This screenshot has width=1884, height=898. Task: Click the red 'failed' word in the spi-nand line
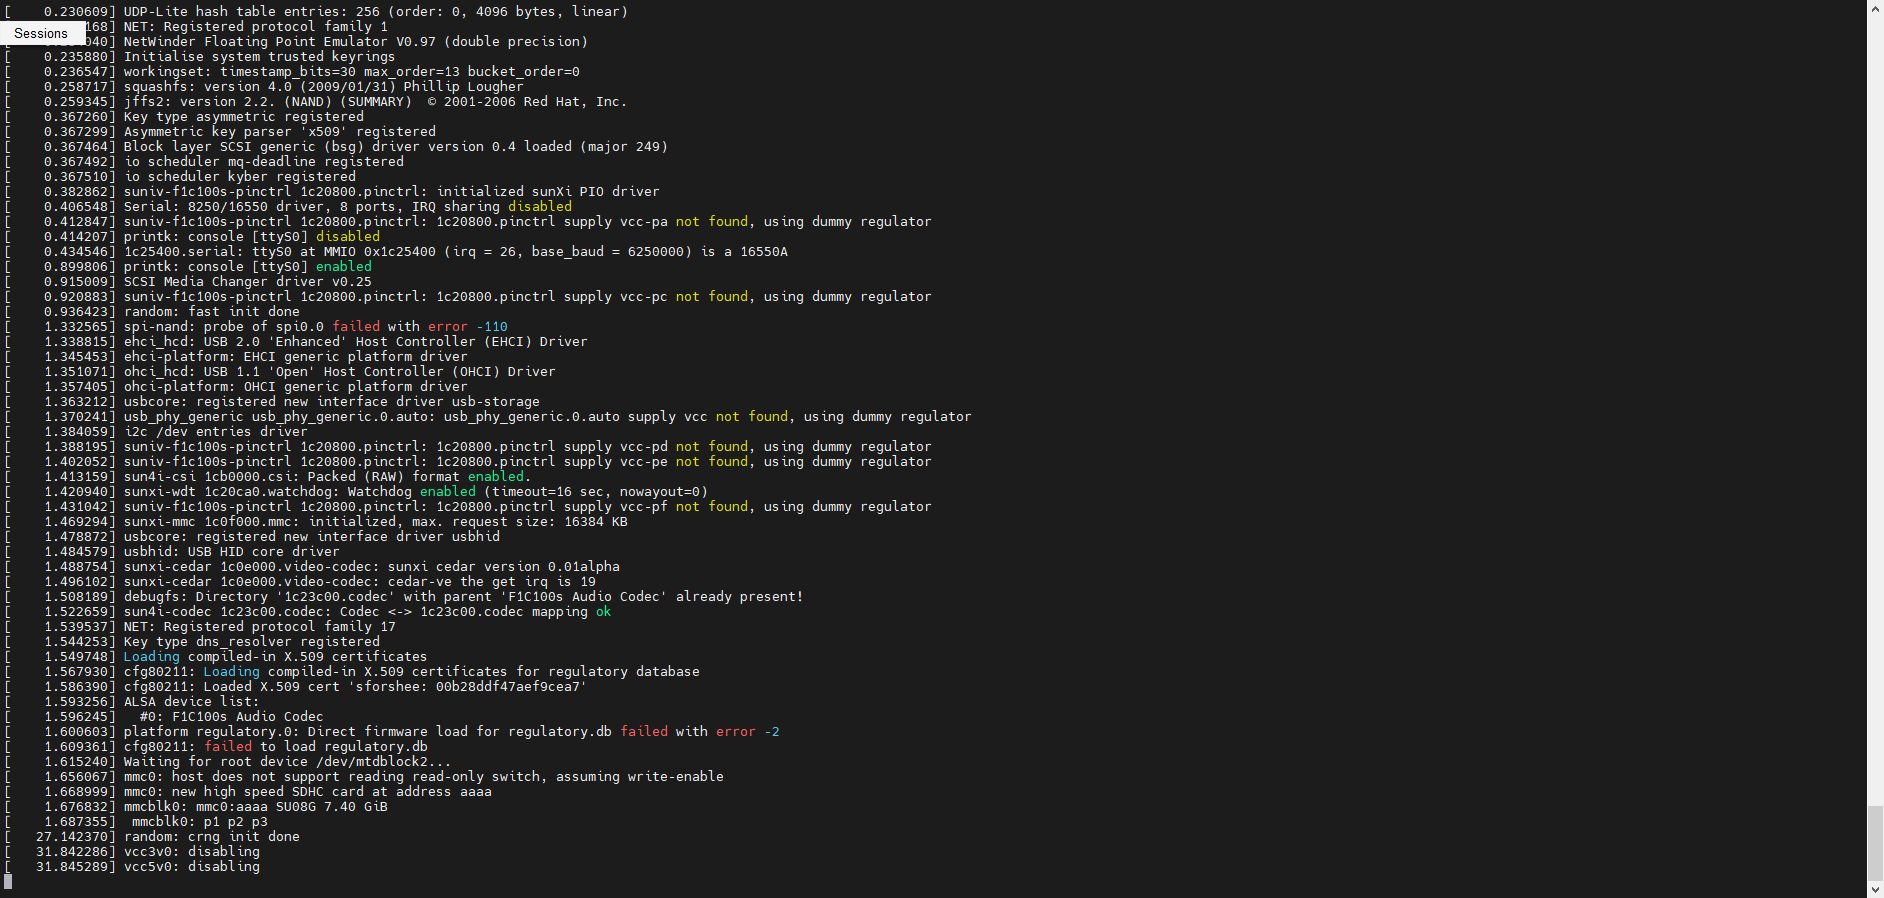[356, 327]
